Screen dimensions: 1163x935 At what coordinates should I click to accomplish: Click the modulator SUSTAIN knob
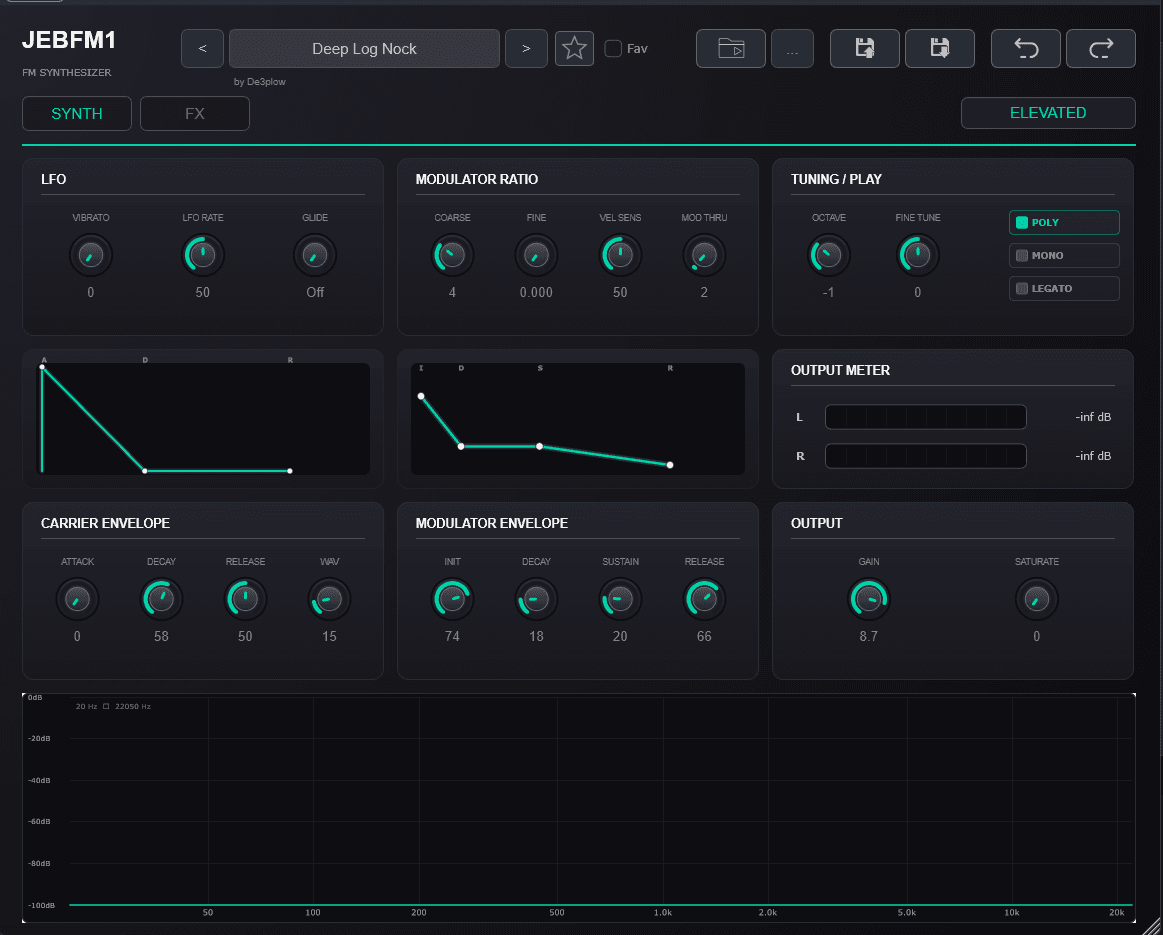tap(620, 599)
